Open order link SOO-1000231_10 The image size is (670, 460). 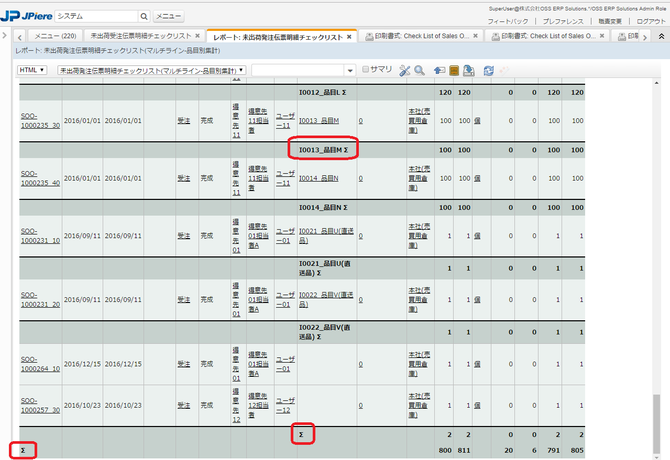click(40, 236)
